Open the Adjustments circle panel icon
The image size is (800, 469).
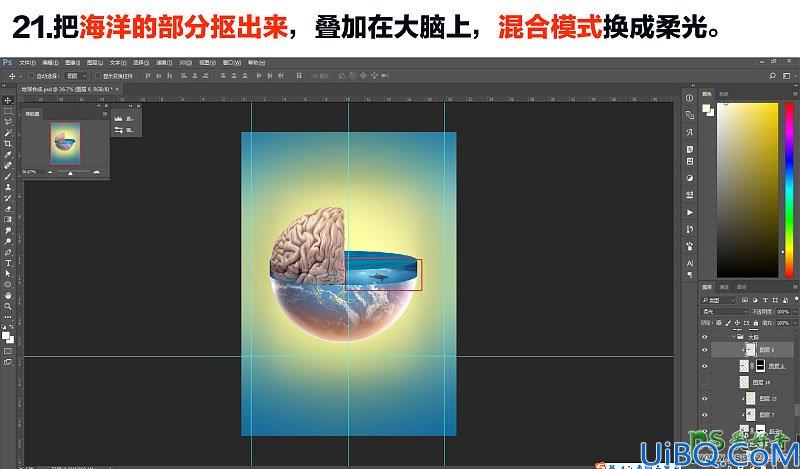click(x=690, y=178)
